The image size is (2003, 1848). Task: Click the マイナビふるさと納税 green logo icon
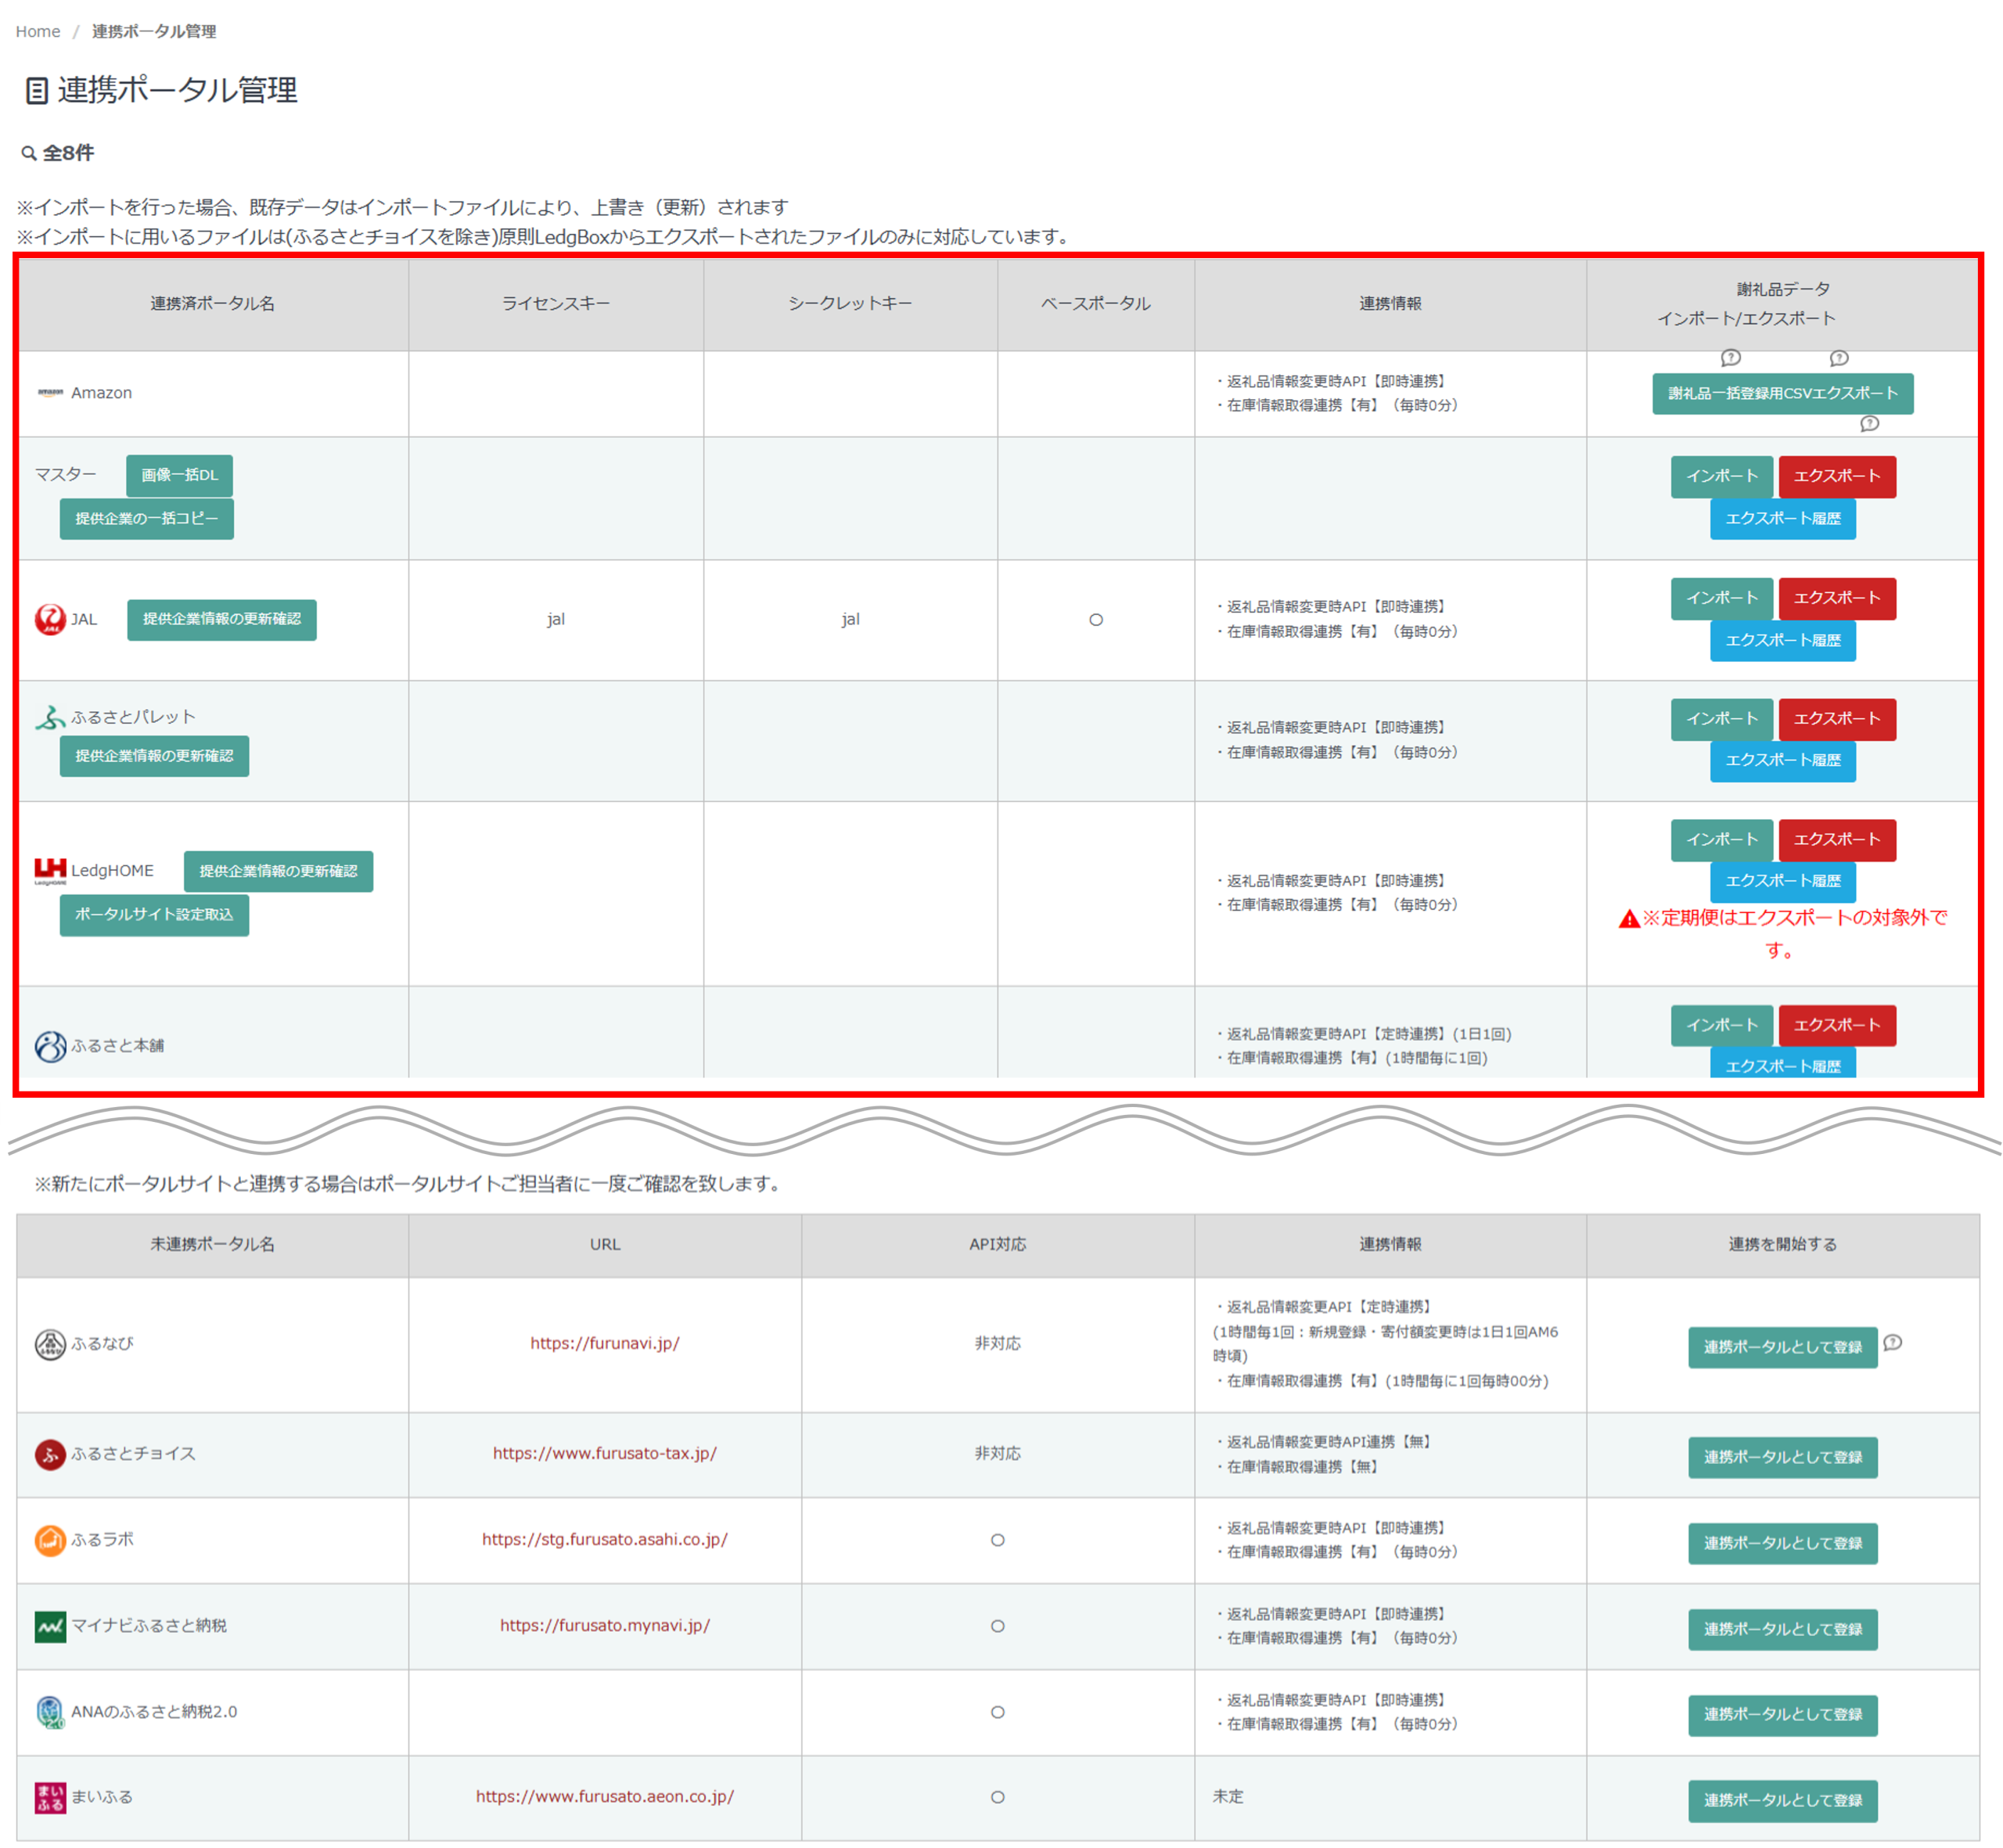tap(50, 1626)
